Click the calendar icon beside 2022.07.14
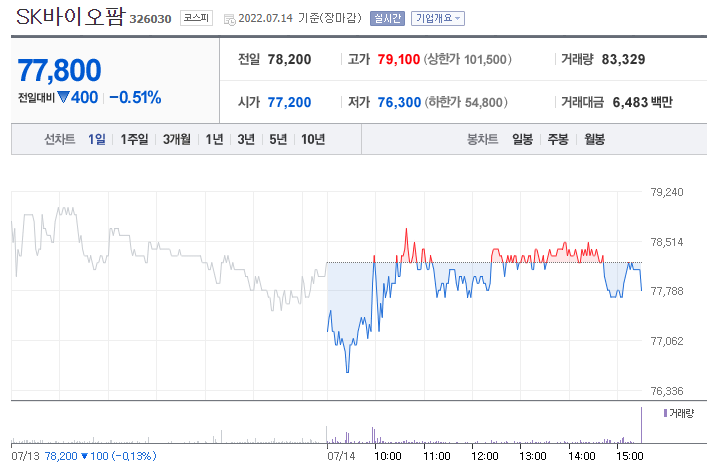Screen dimensions: 707x467 [x=230, y=19]
